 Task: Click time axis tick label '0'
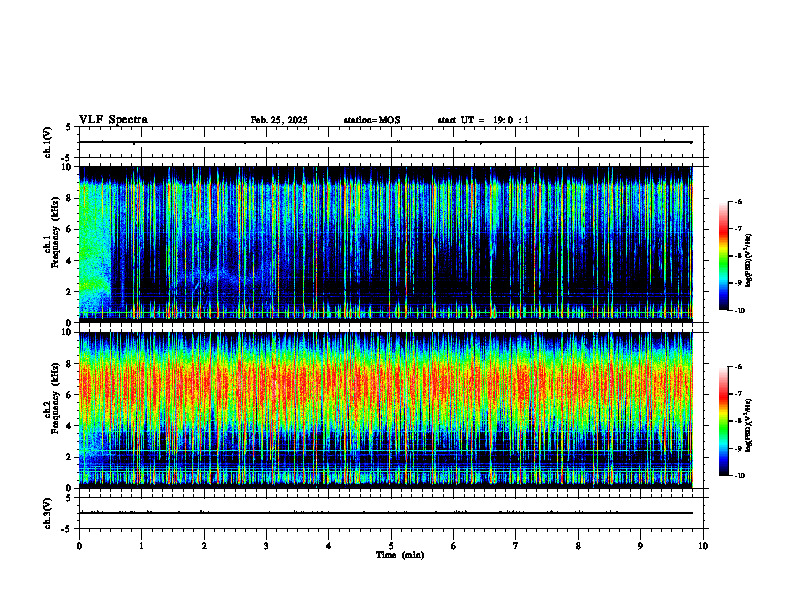point(79,546)
